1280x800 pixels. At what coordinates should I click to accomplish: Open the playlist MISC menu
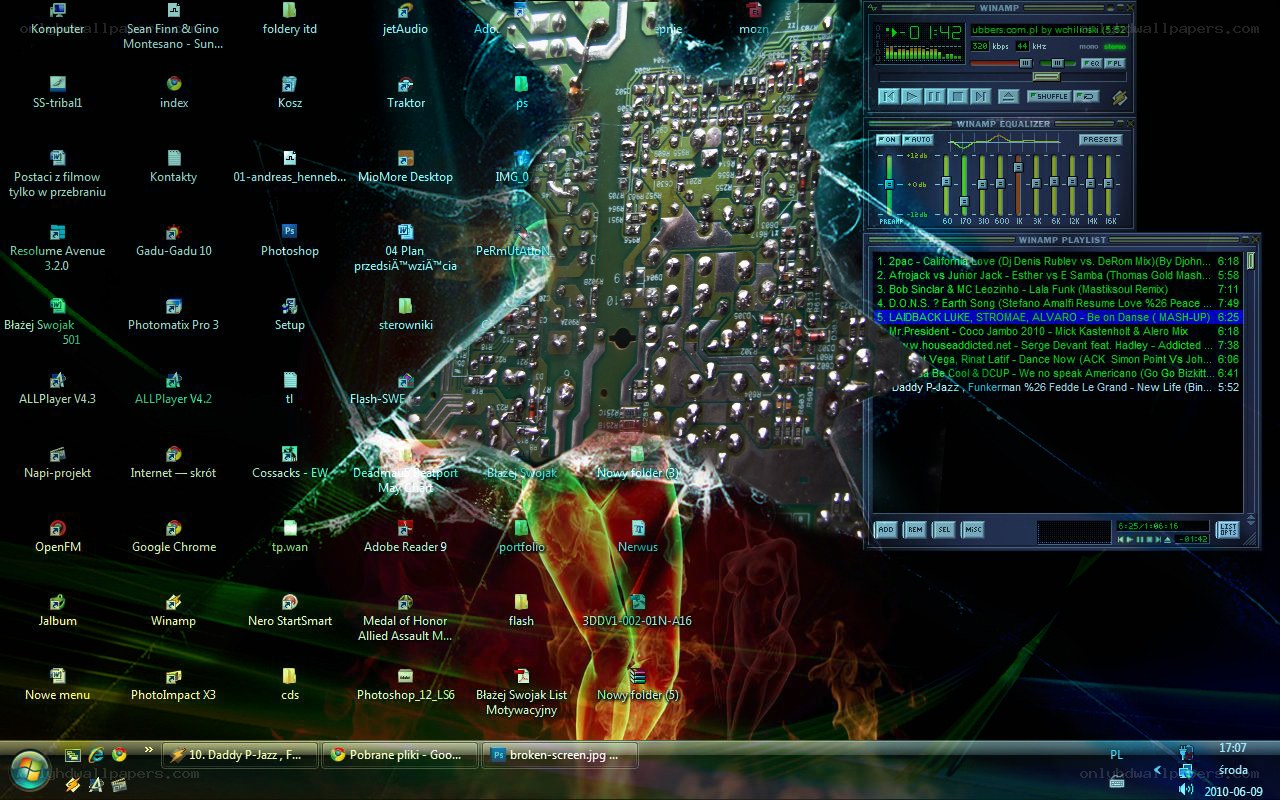[x=972, y=530]
